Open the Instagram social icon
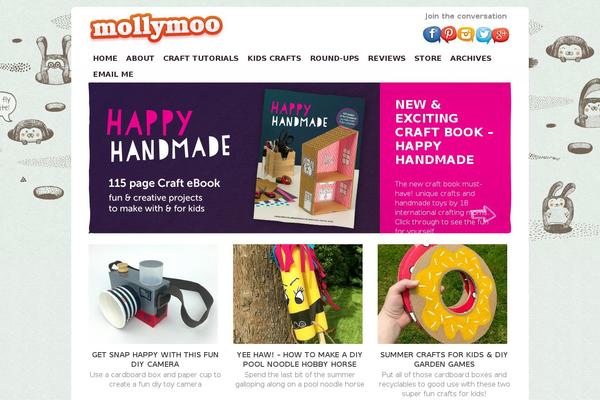600x400 pixels. click(466, 34)
